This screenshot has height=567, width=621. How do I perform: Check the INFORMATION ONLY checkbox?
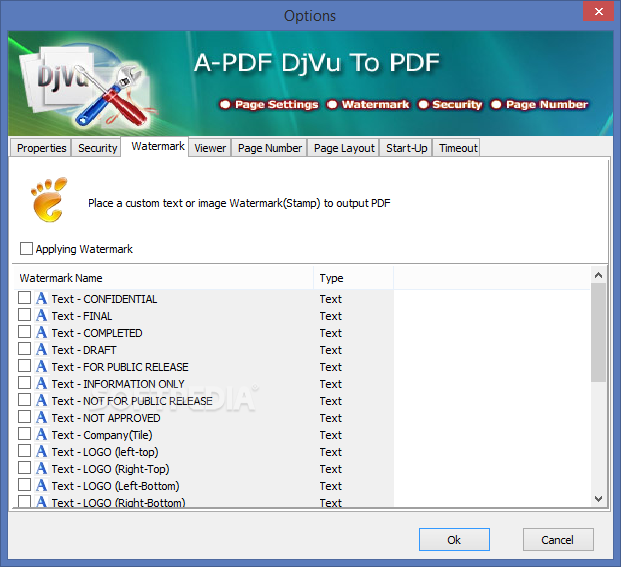pyautogui.click(x=25, y=383)
